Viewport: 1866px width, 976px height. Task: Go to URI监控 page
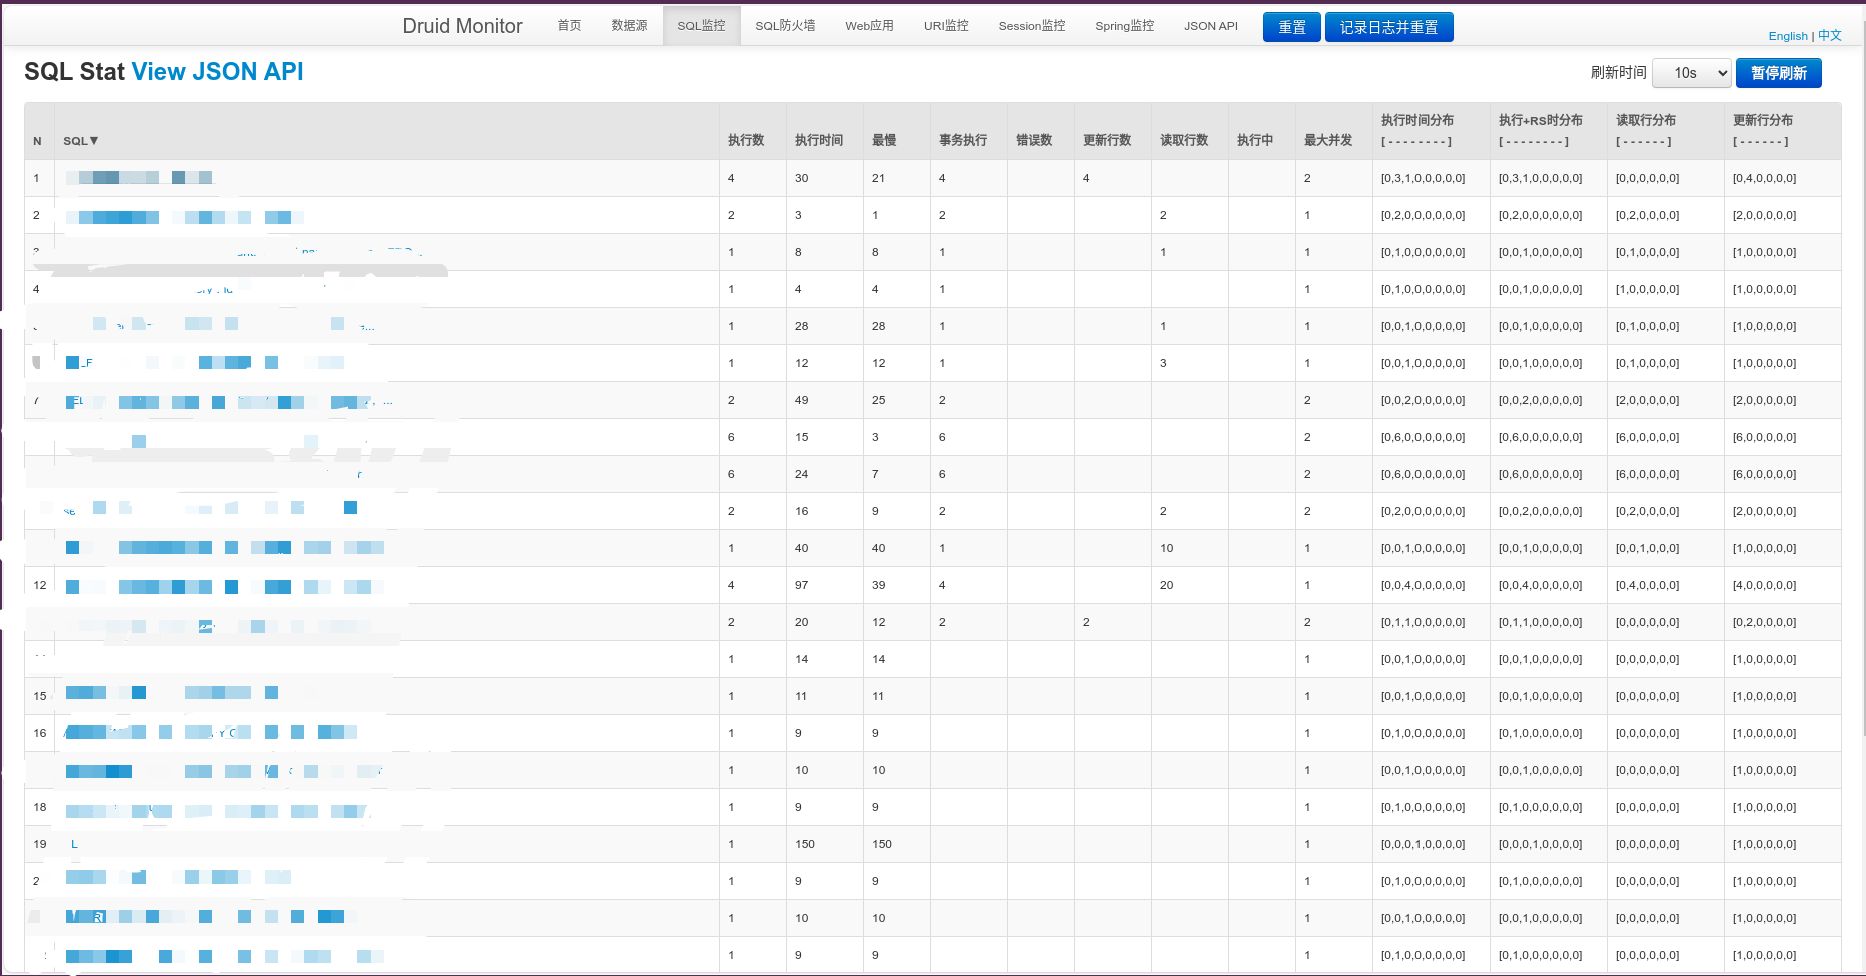[x=946, y=26]
